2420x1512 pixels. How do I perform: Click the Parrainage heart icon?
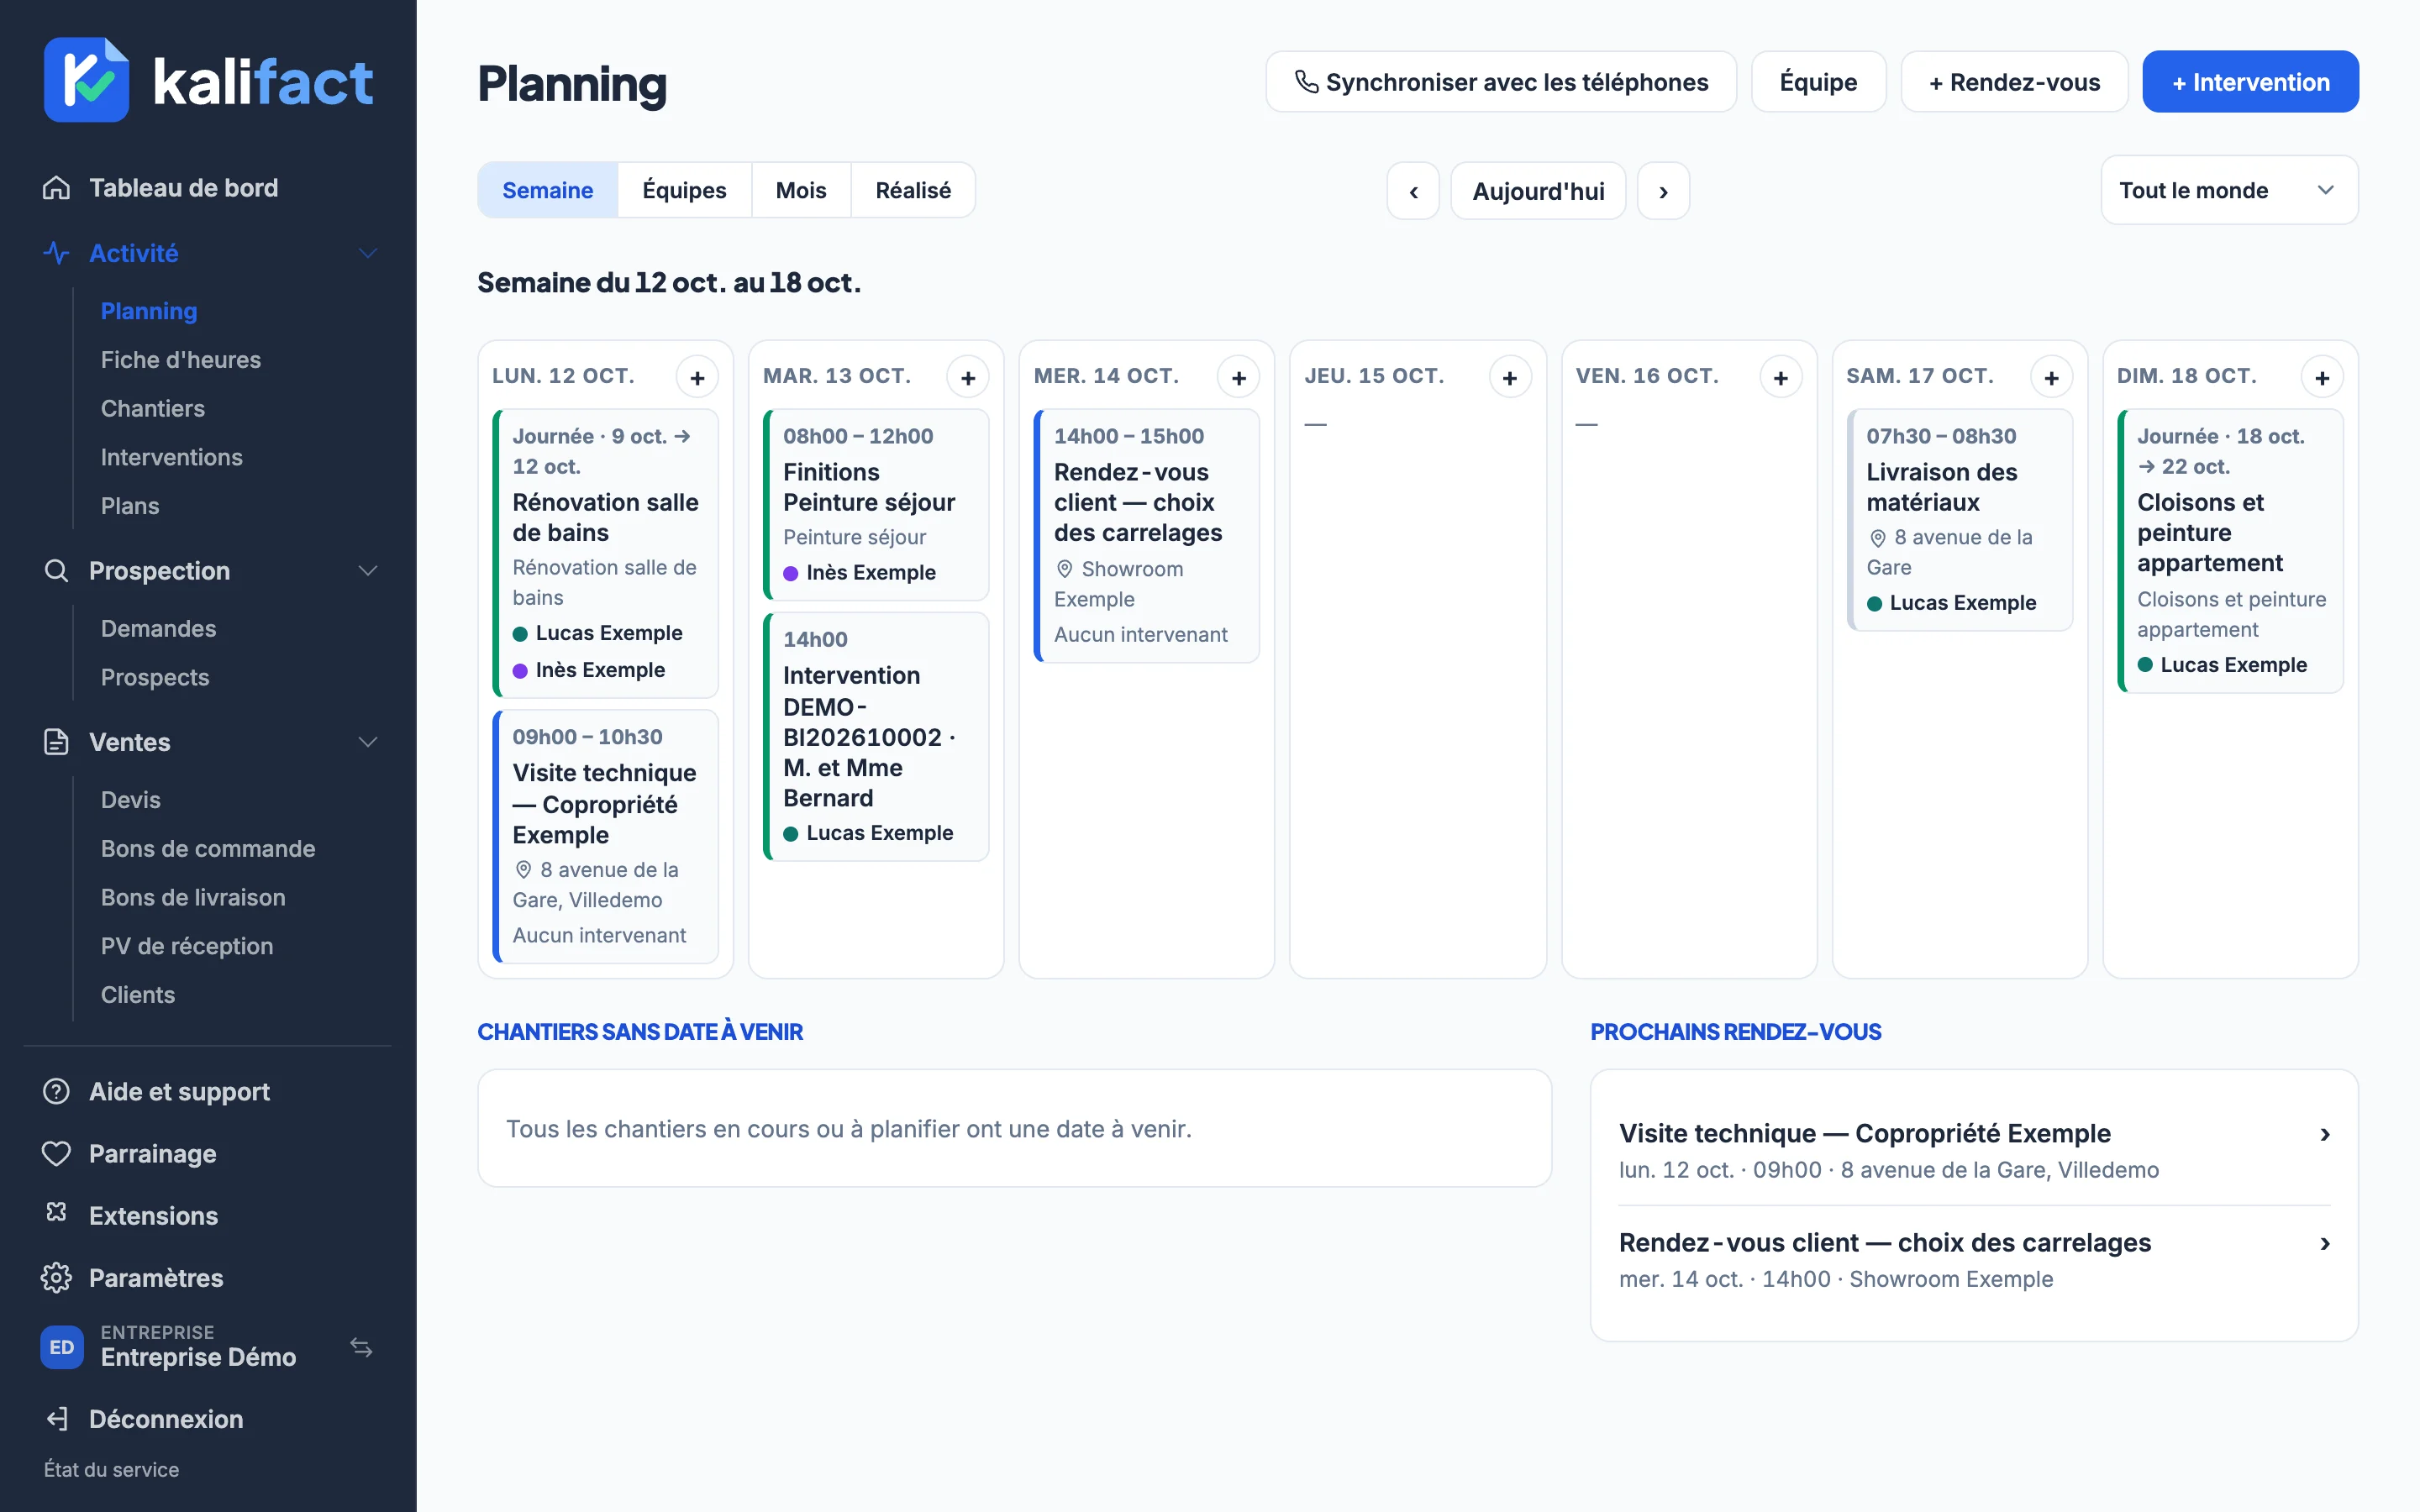point(56,1153)
